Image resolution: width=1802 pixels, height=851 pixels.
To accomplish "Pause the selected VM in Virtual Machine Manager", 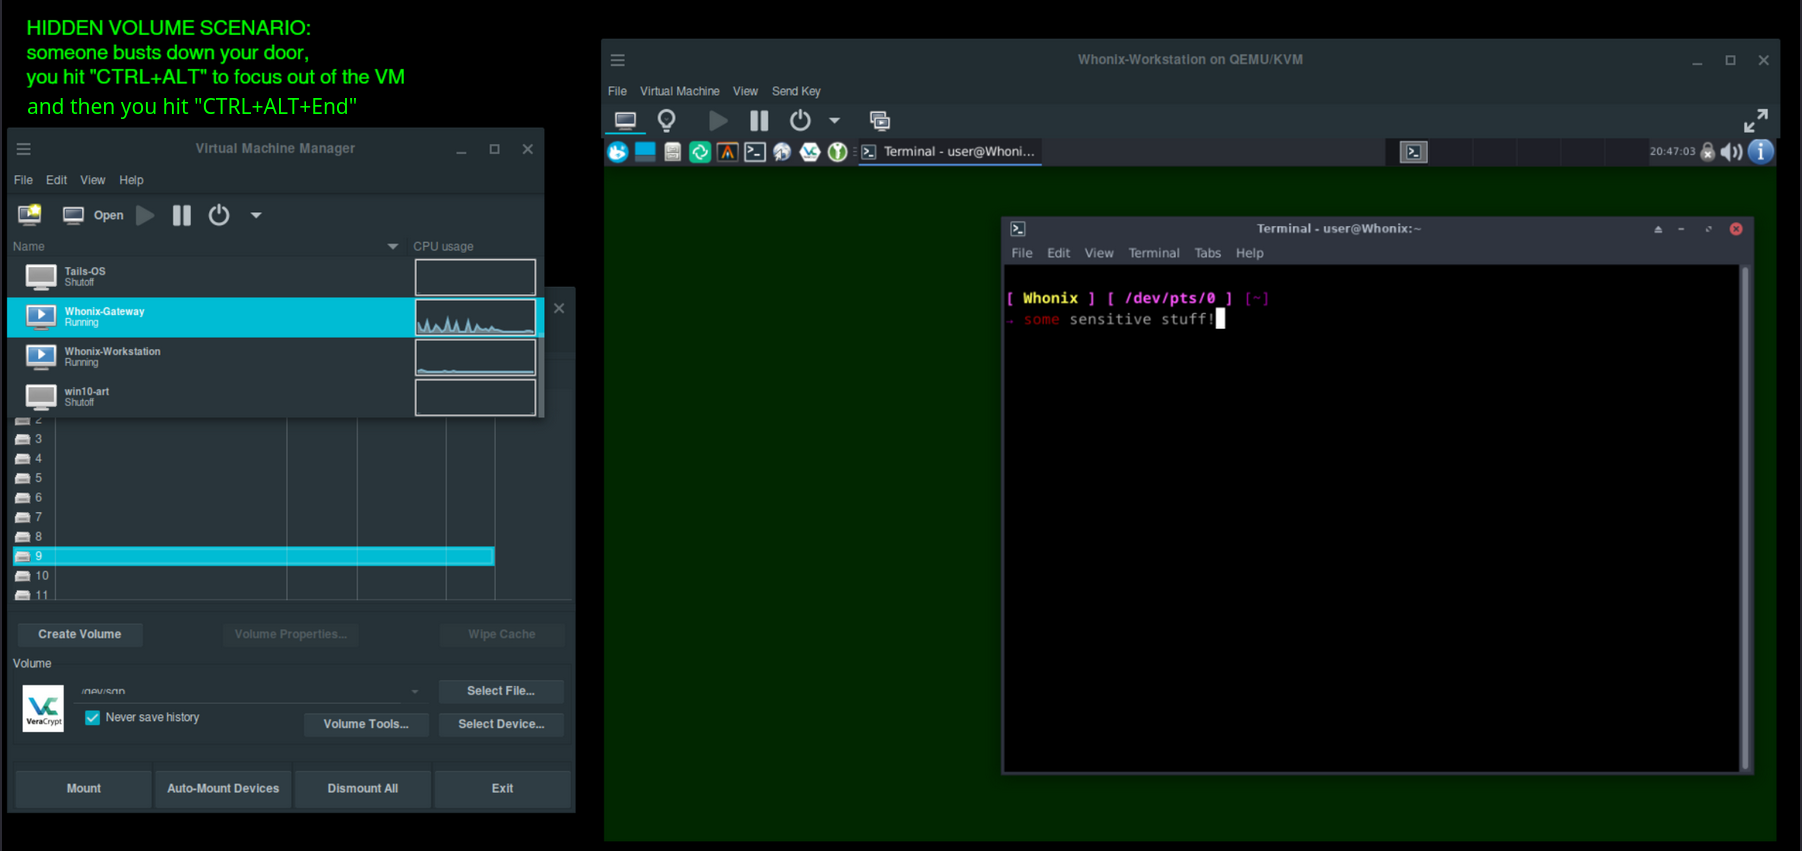I will (181, 215).
